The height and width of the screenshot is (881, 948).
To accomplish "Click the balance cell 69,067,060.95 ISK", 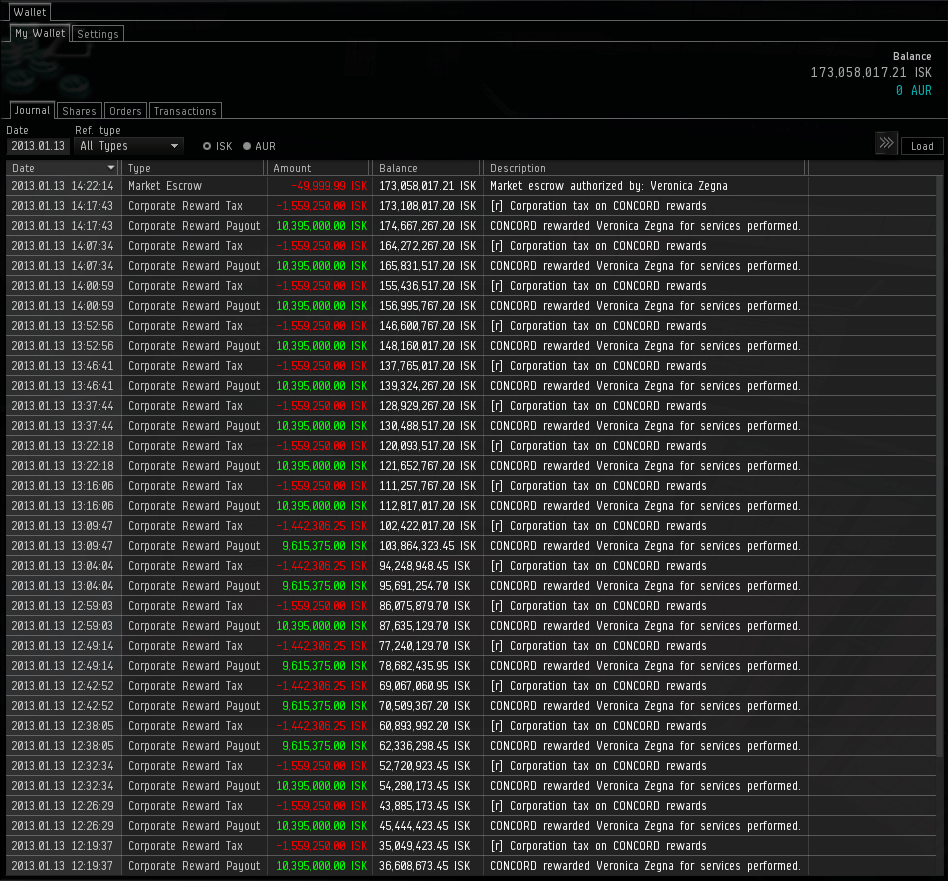I will 424,685.
